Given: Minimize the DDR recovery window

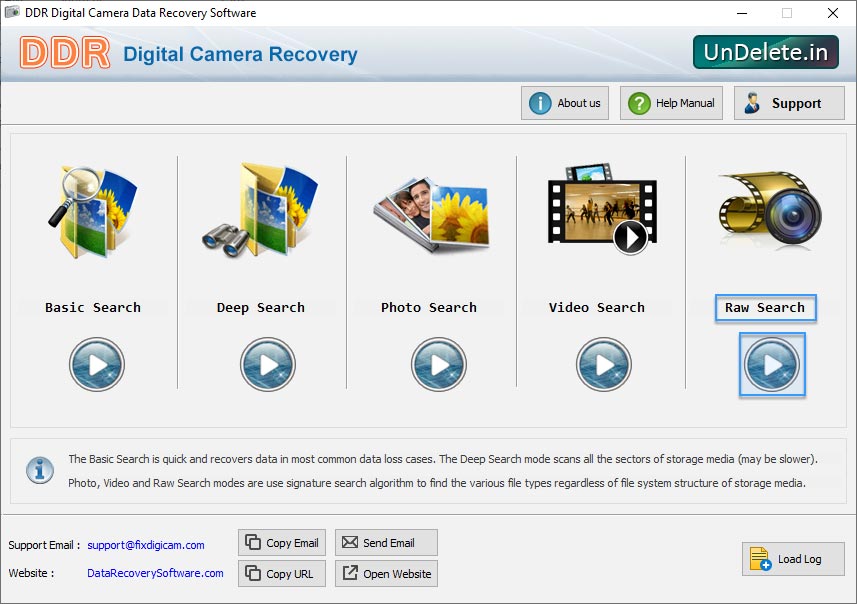Looking at the screenshot, I should pyautogui.click(x=742, y=13).
